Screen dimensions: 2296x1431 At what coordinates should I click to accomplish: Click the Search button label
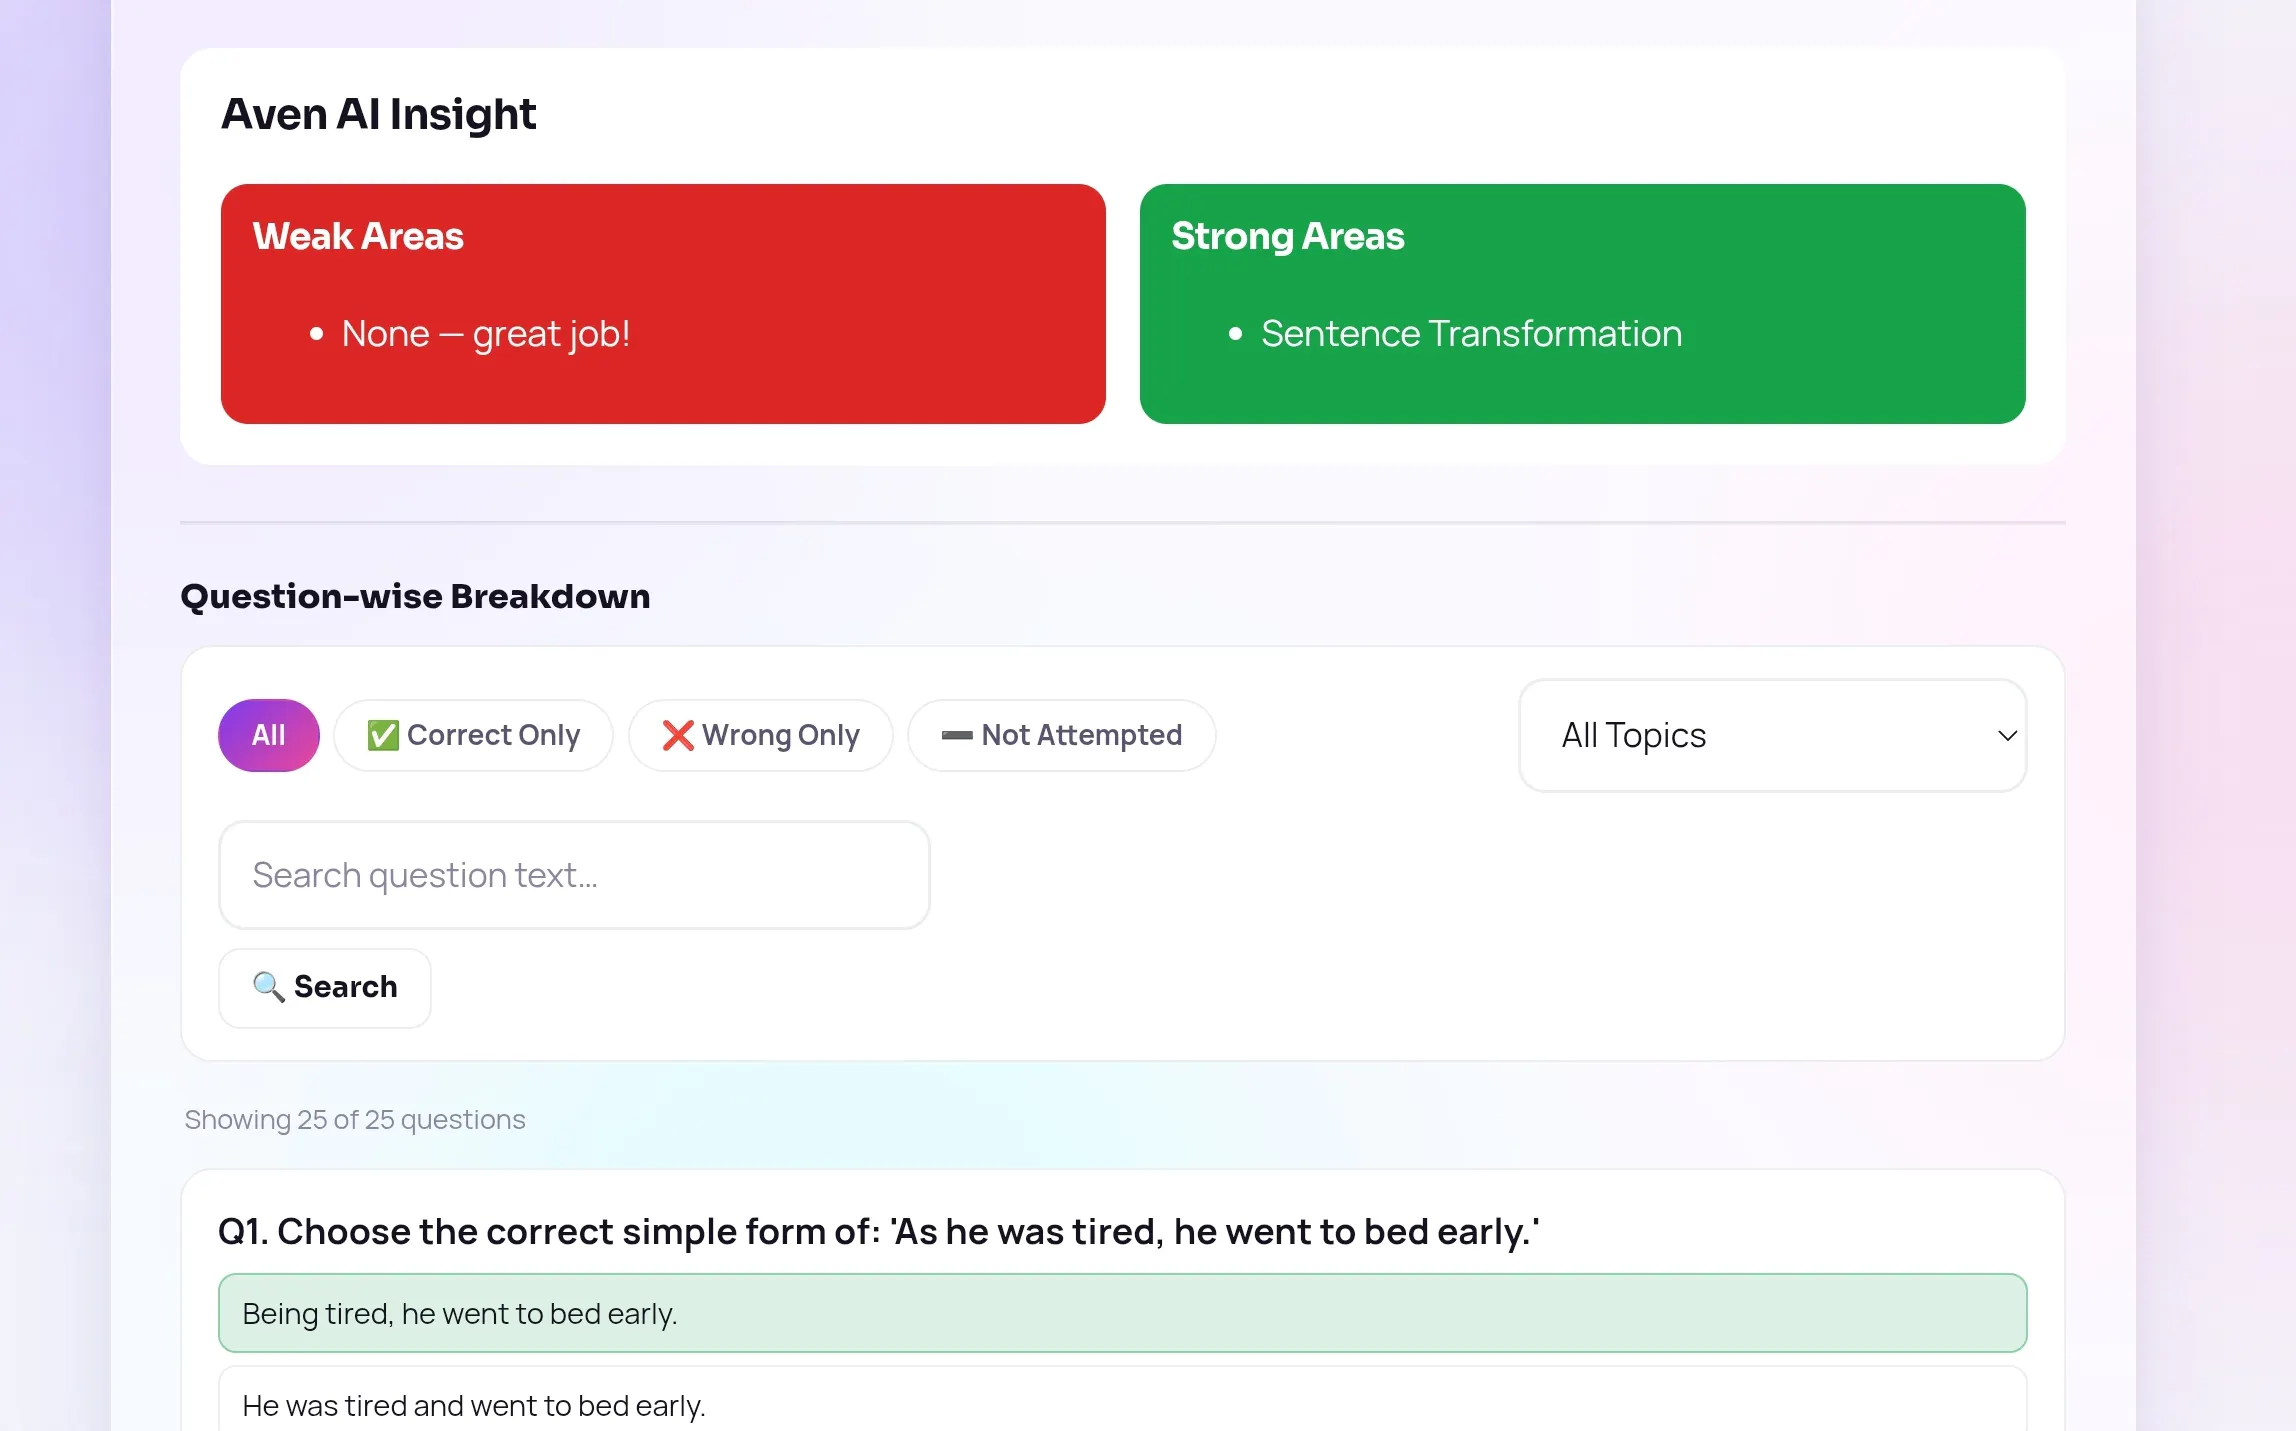(x=346, y=987)
